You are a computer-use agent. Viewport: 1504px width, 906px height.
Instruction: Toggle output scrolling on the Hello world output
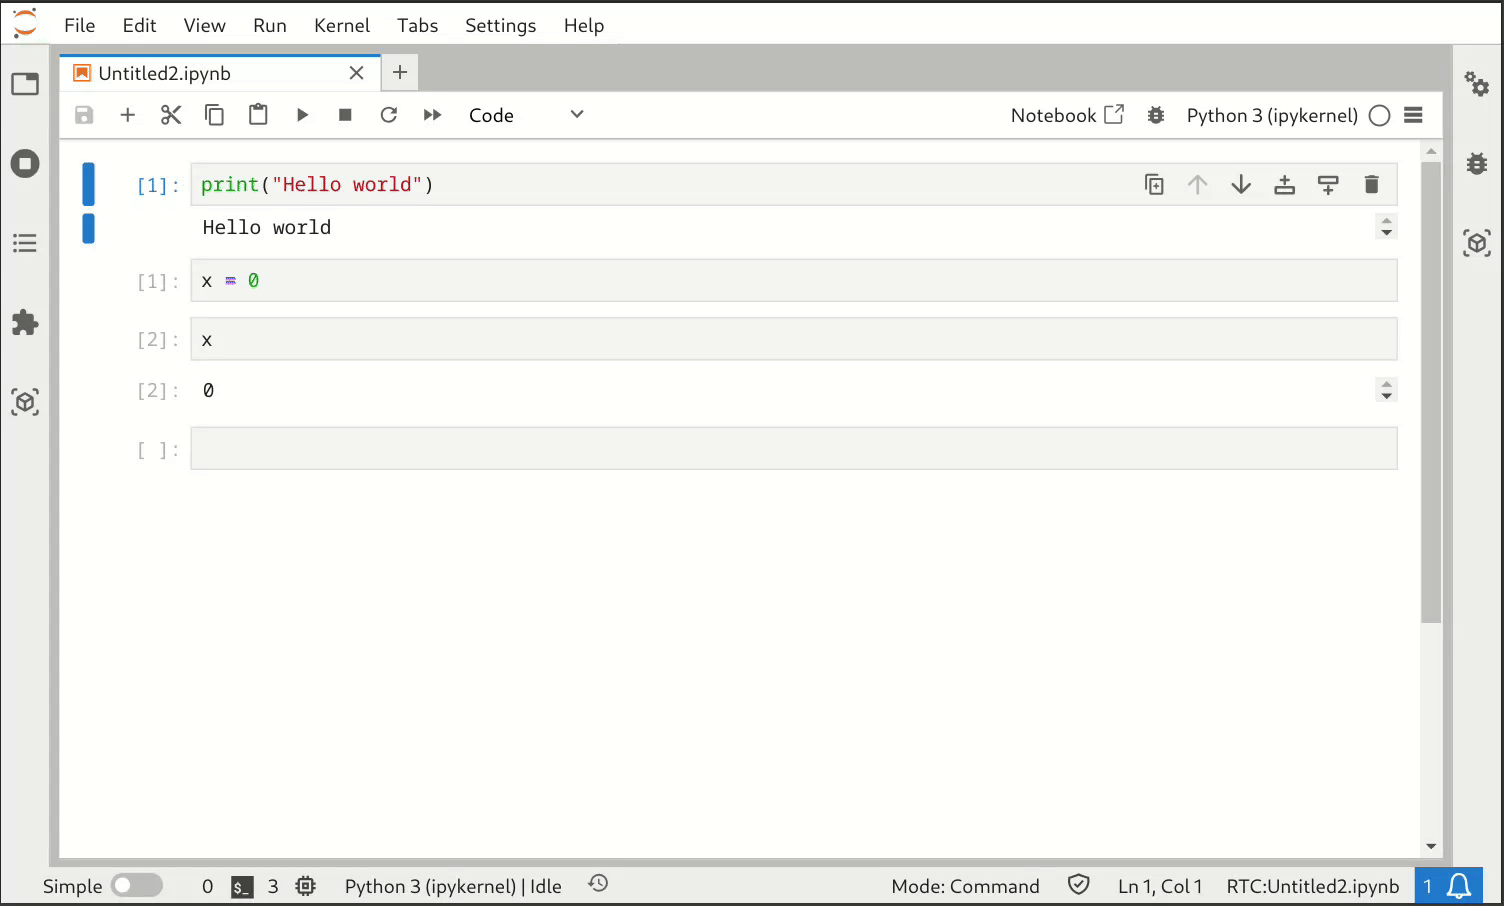point(1386,227)
